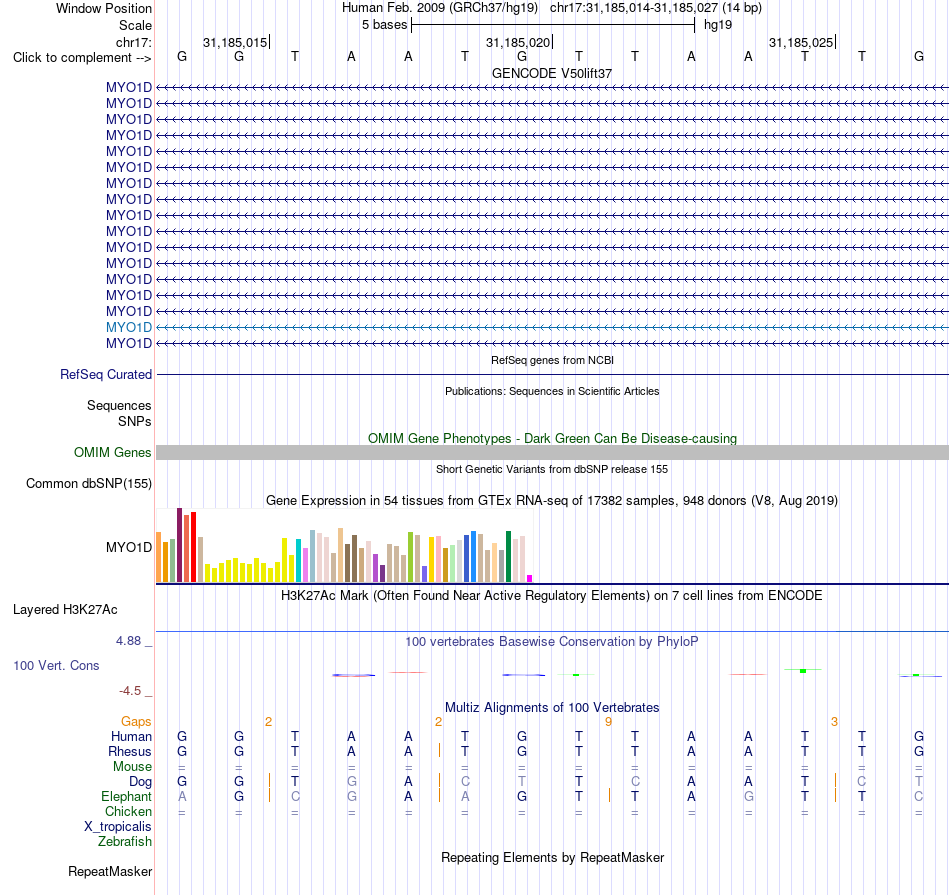Select the 'Rhesus' alignment row label
This screenshot has width=950, height=895.
[130, 751]
